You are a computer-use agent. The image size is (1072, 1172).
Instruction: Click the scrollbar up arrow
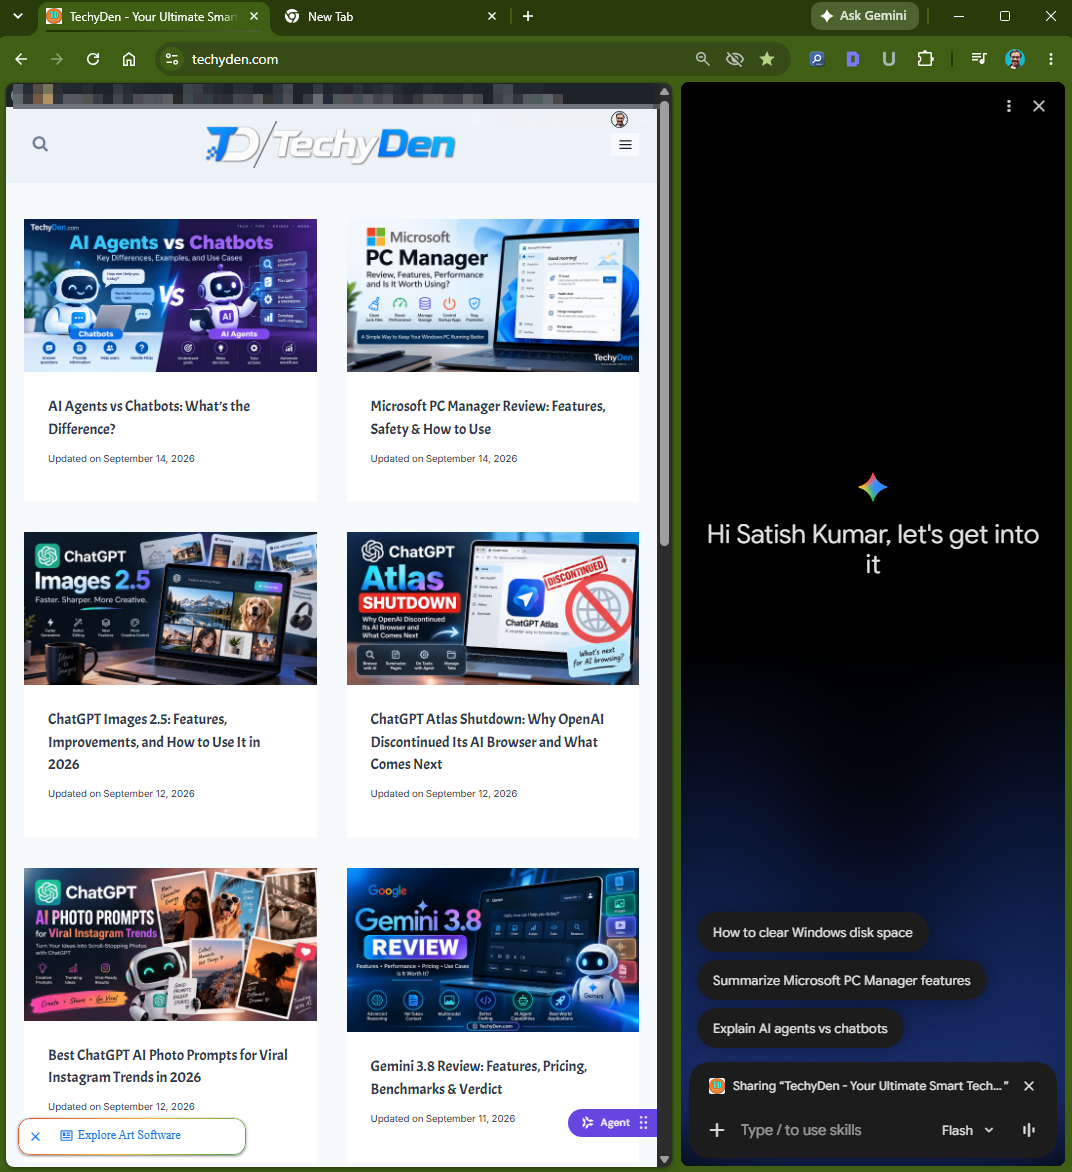(665, 91)
